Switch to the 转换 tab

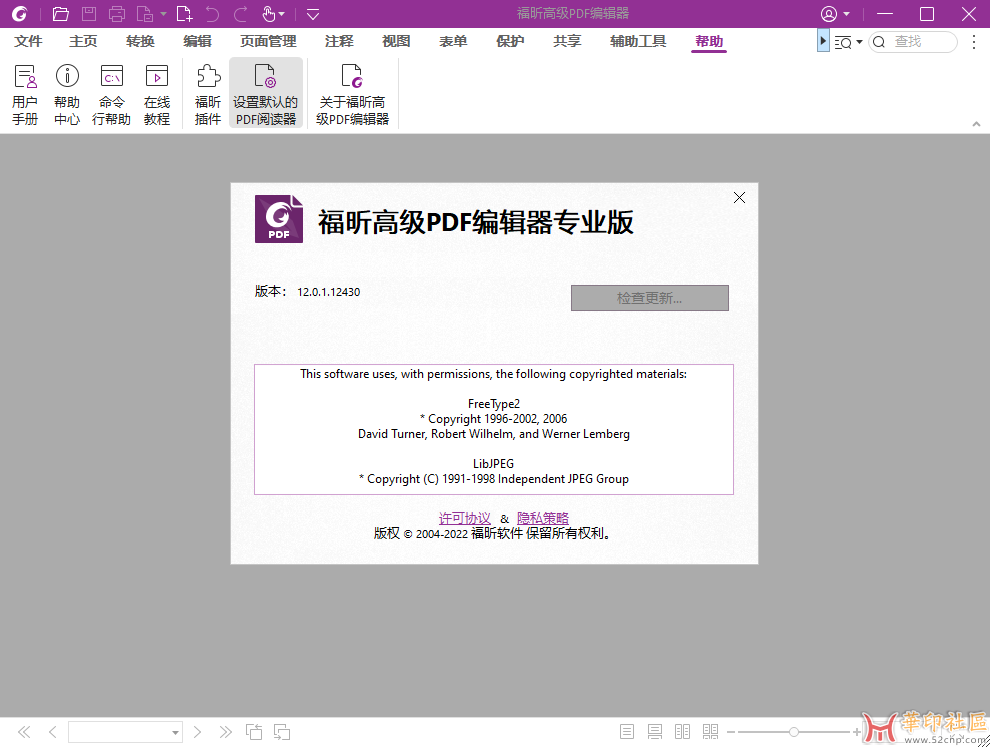pos(140,41)
